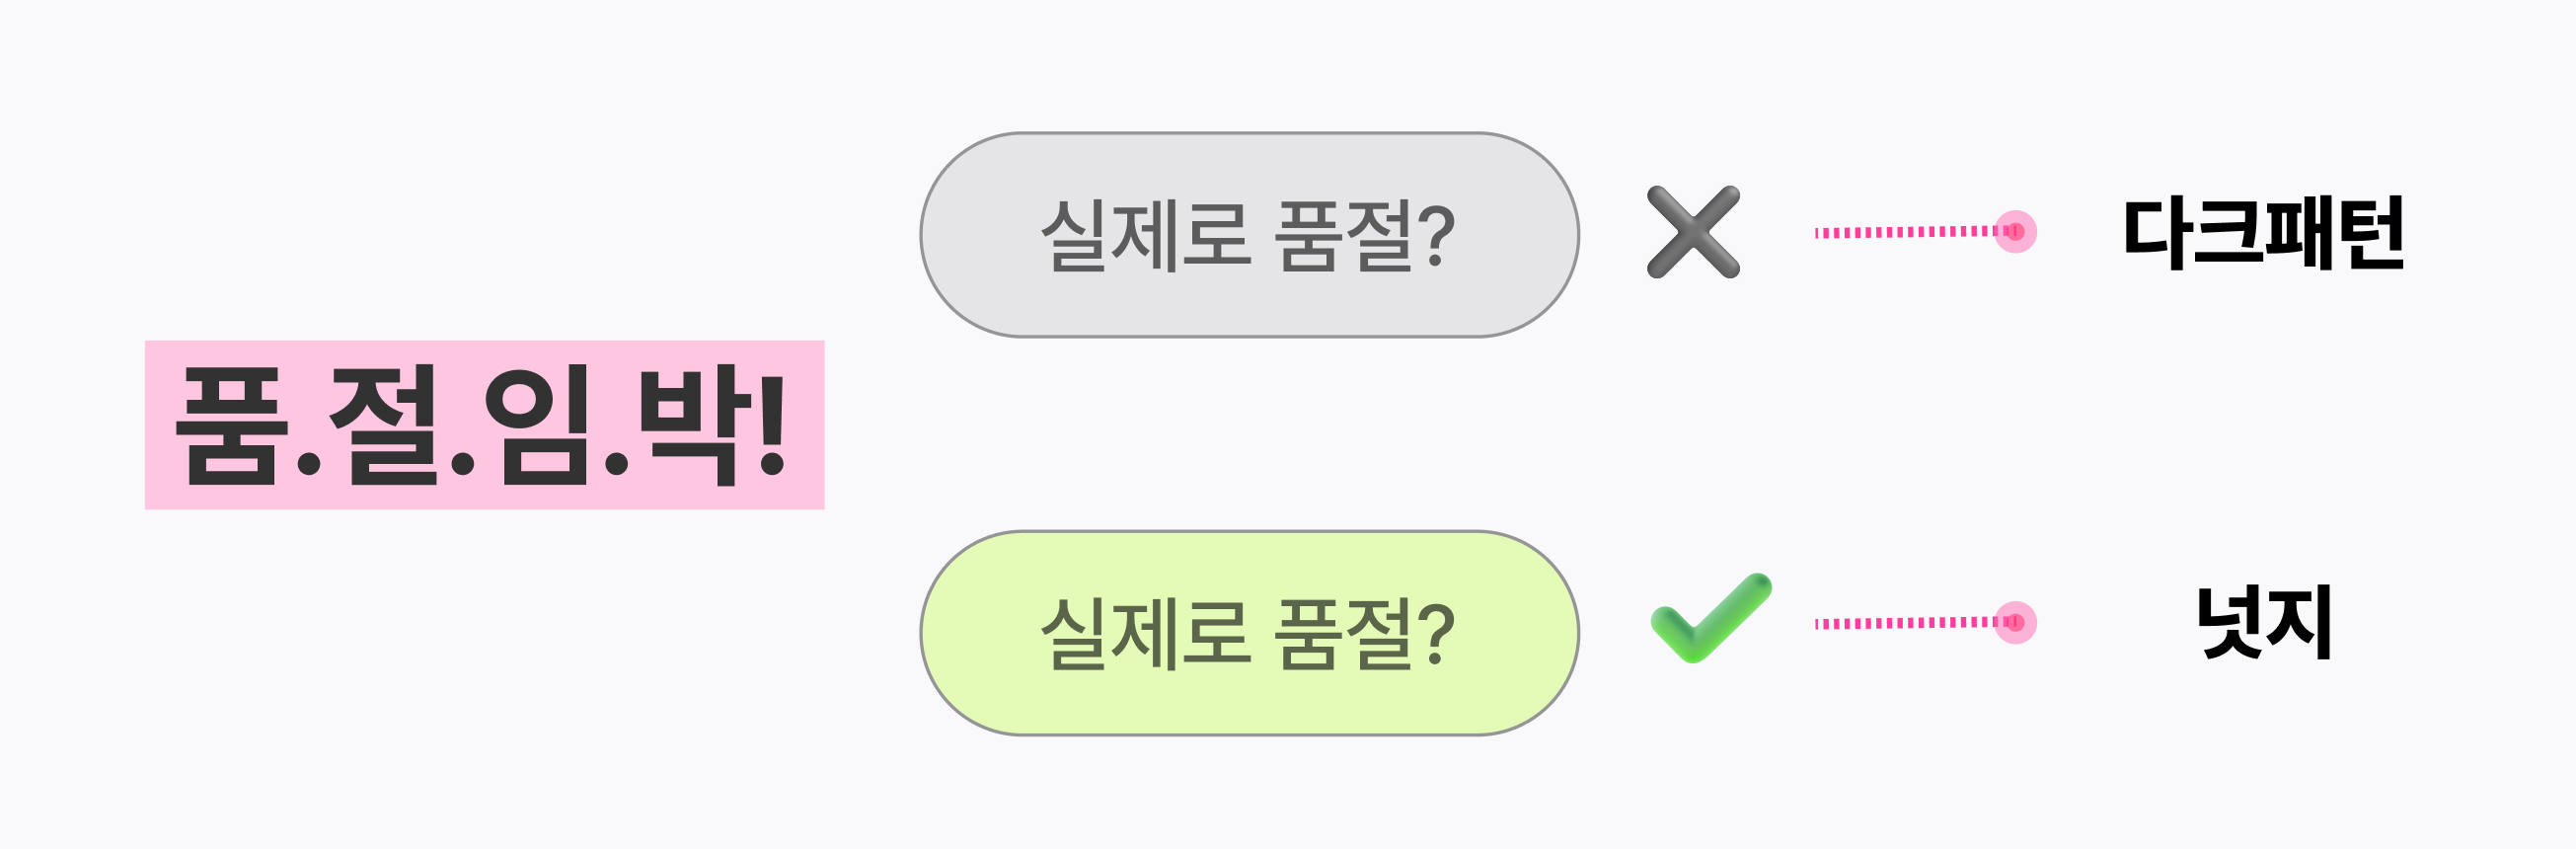The image size is (2576, 849).
Task: Click the exclamation mark in the pink headline
Action: [x=772, y=426]
